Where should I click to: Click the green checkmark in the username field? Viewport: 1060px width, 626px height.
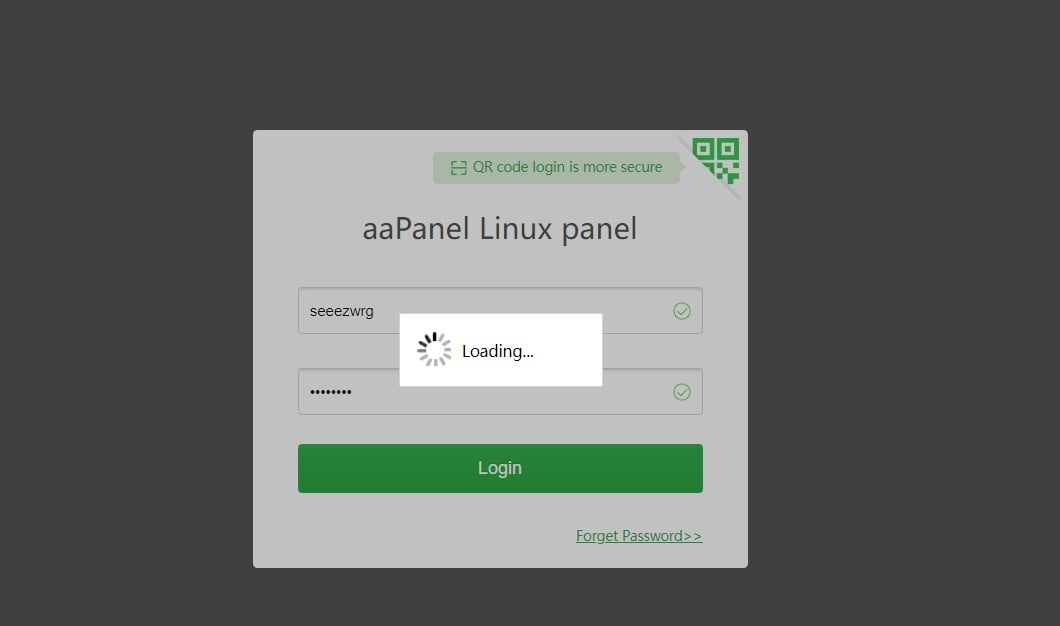[681, 311]
